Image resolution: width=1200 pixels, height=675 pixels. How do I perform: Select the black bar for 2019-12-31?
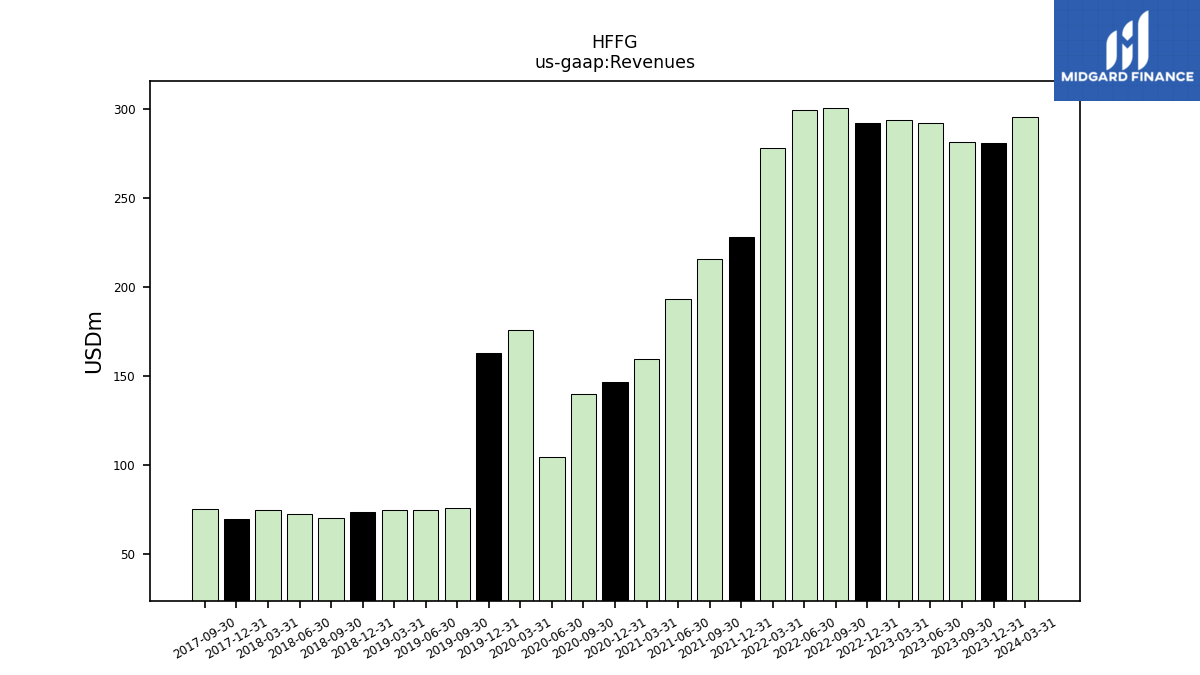pos(489,477)
